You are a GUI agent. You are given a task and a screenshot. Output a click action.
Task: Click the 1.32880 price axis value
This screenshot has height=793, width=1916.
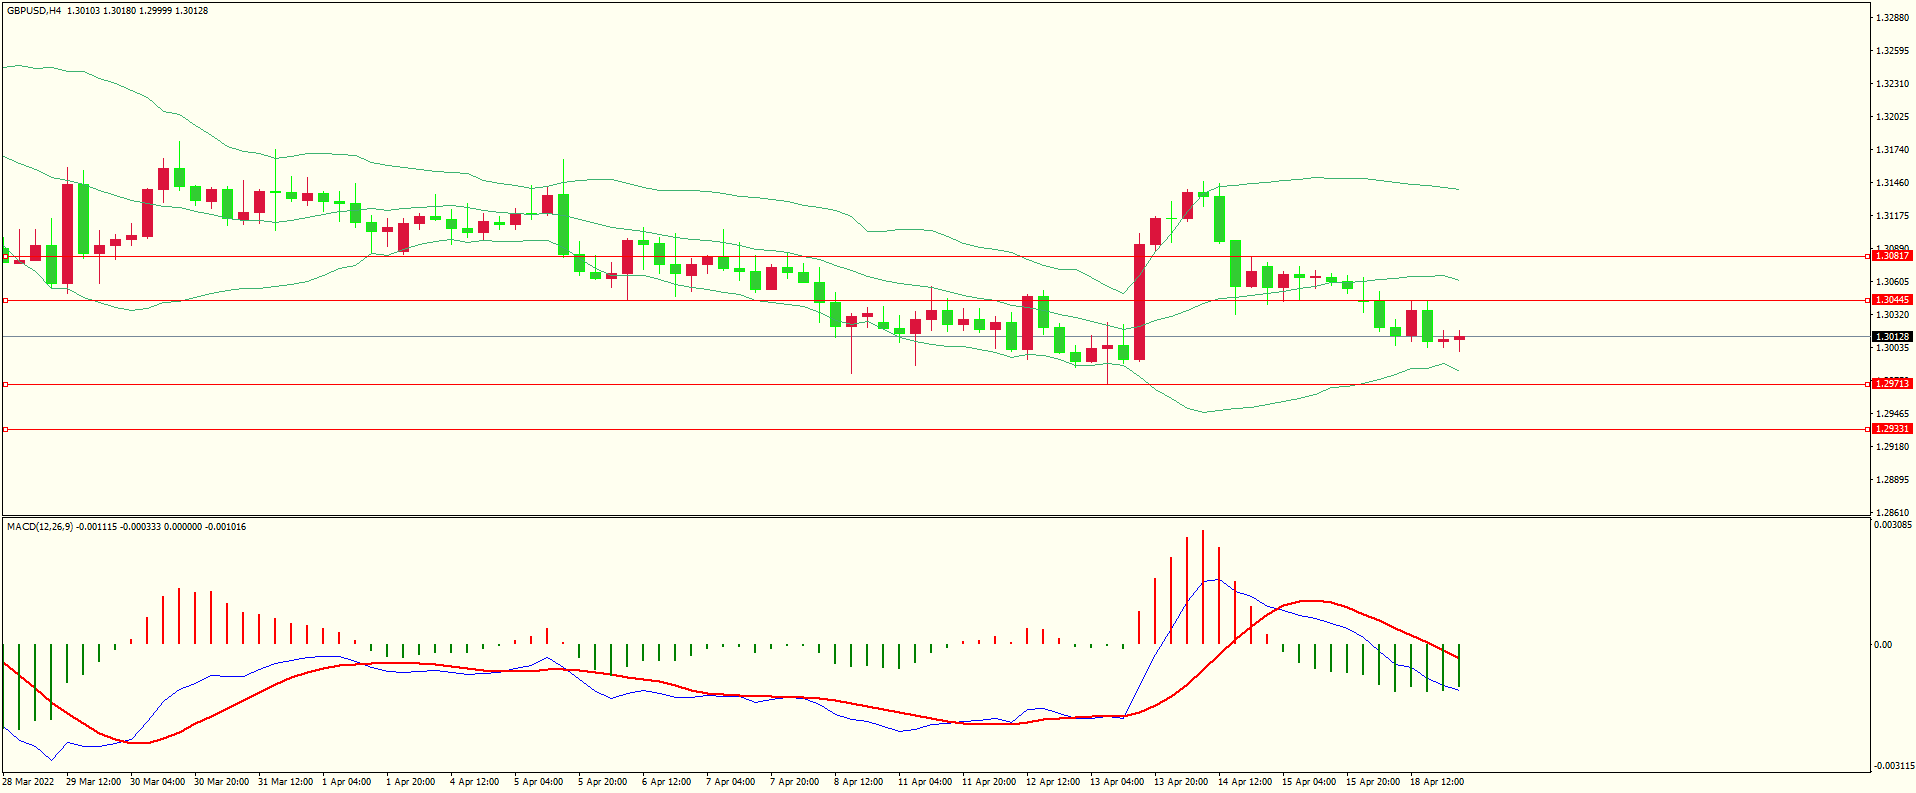click(1892, 18)
